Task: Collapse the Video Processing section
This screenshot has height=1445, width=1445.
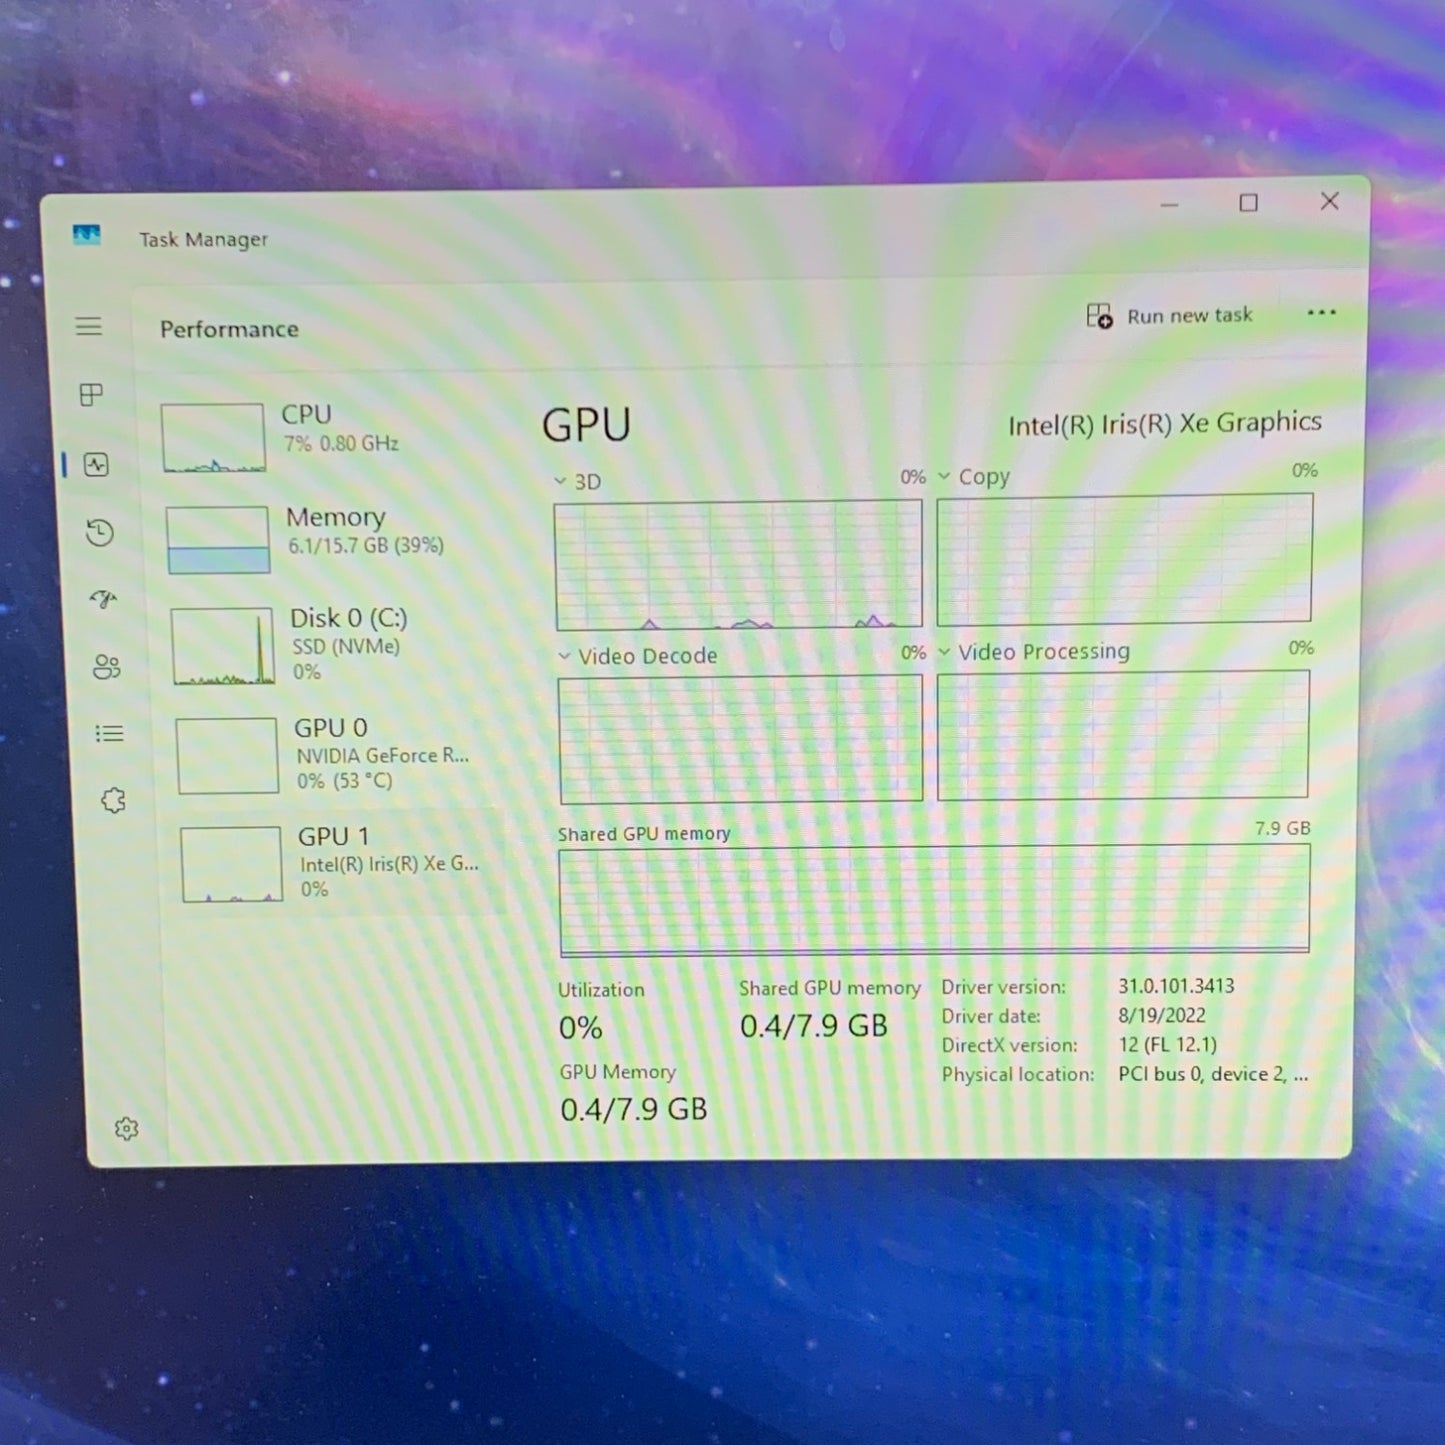Action: (944, 652)
